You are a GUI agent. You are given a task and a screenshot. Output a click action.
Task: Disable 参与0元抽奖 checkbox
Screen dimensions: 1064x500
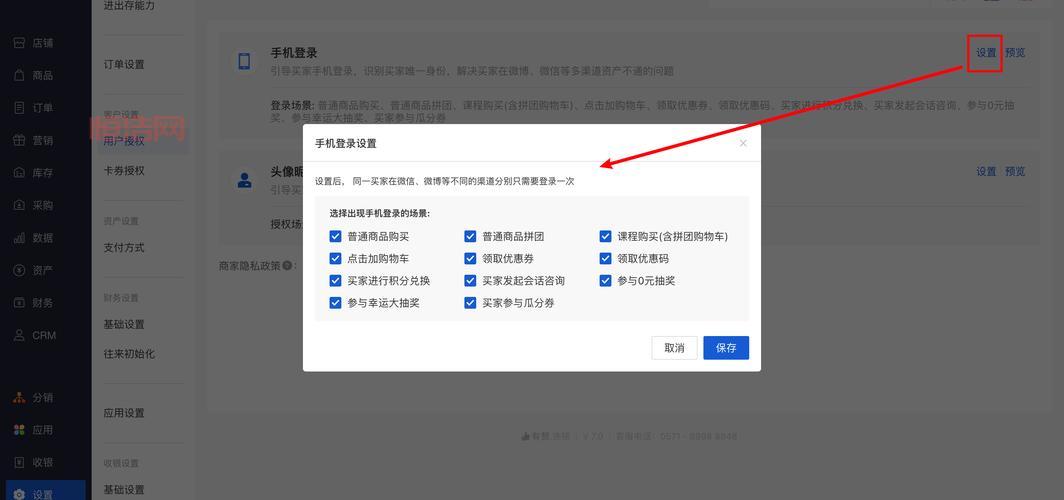[x=606, y=281]
